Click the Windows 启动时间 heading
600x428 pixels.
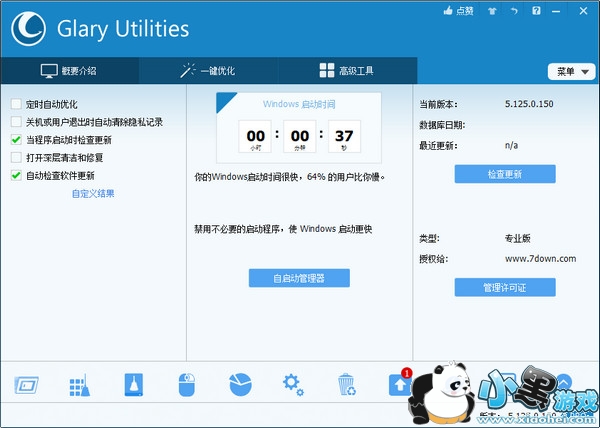pyautogui.click(x=299, y=104)
